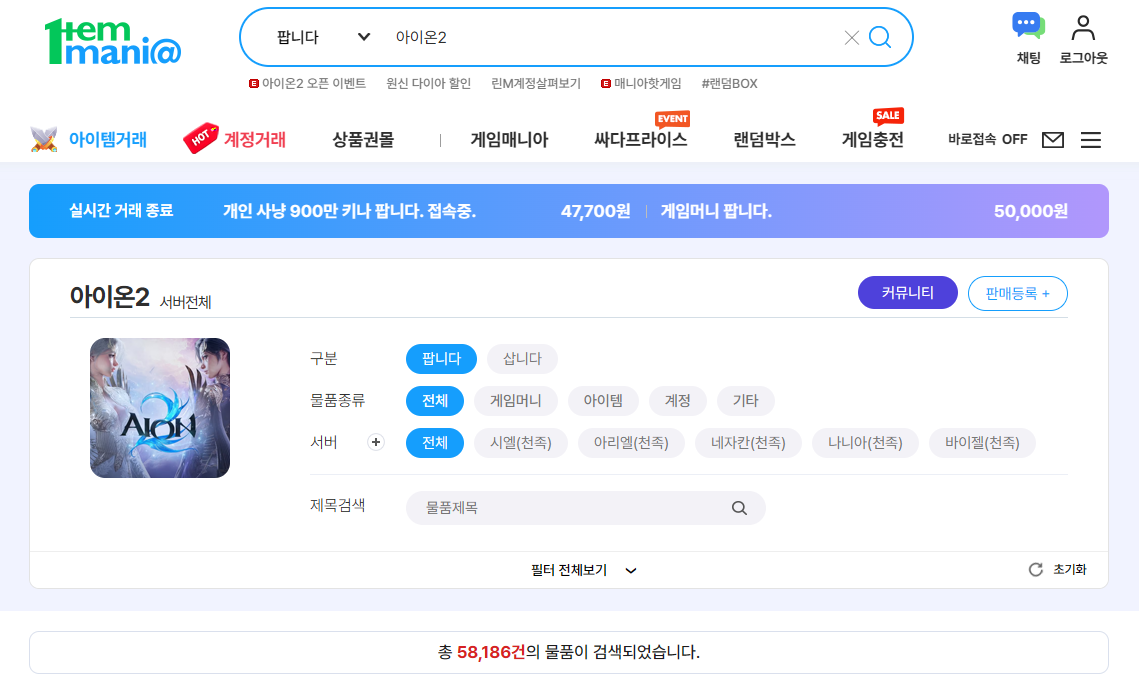Click the 커뮤니티 button
This screenshot has height=686, width=1139.
pyautogui.click(x=907, y=293)
